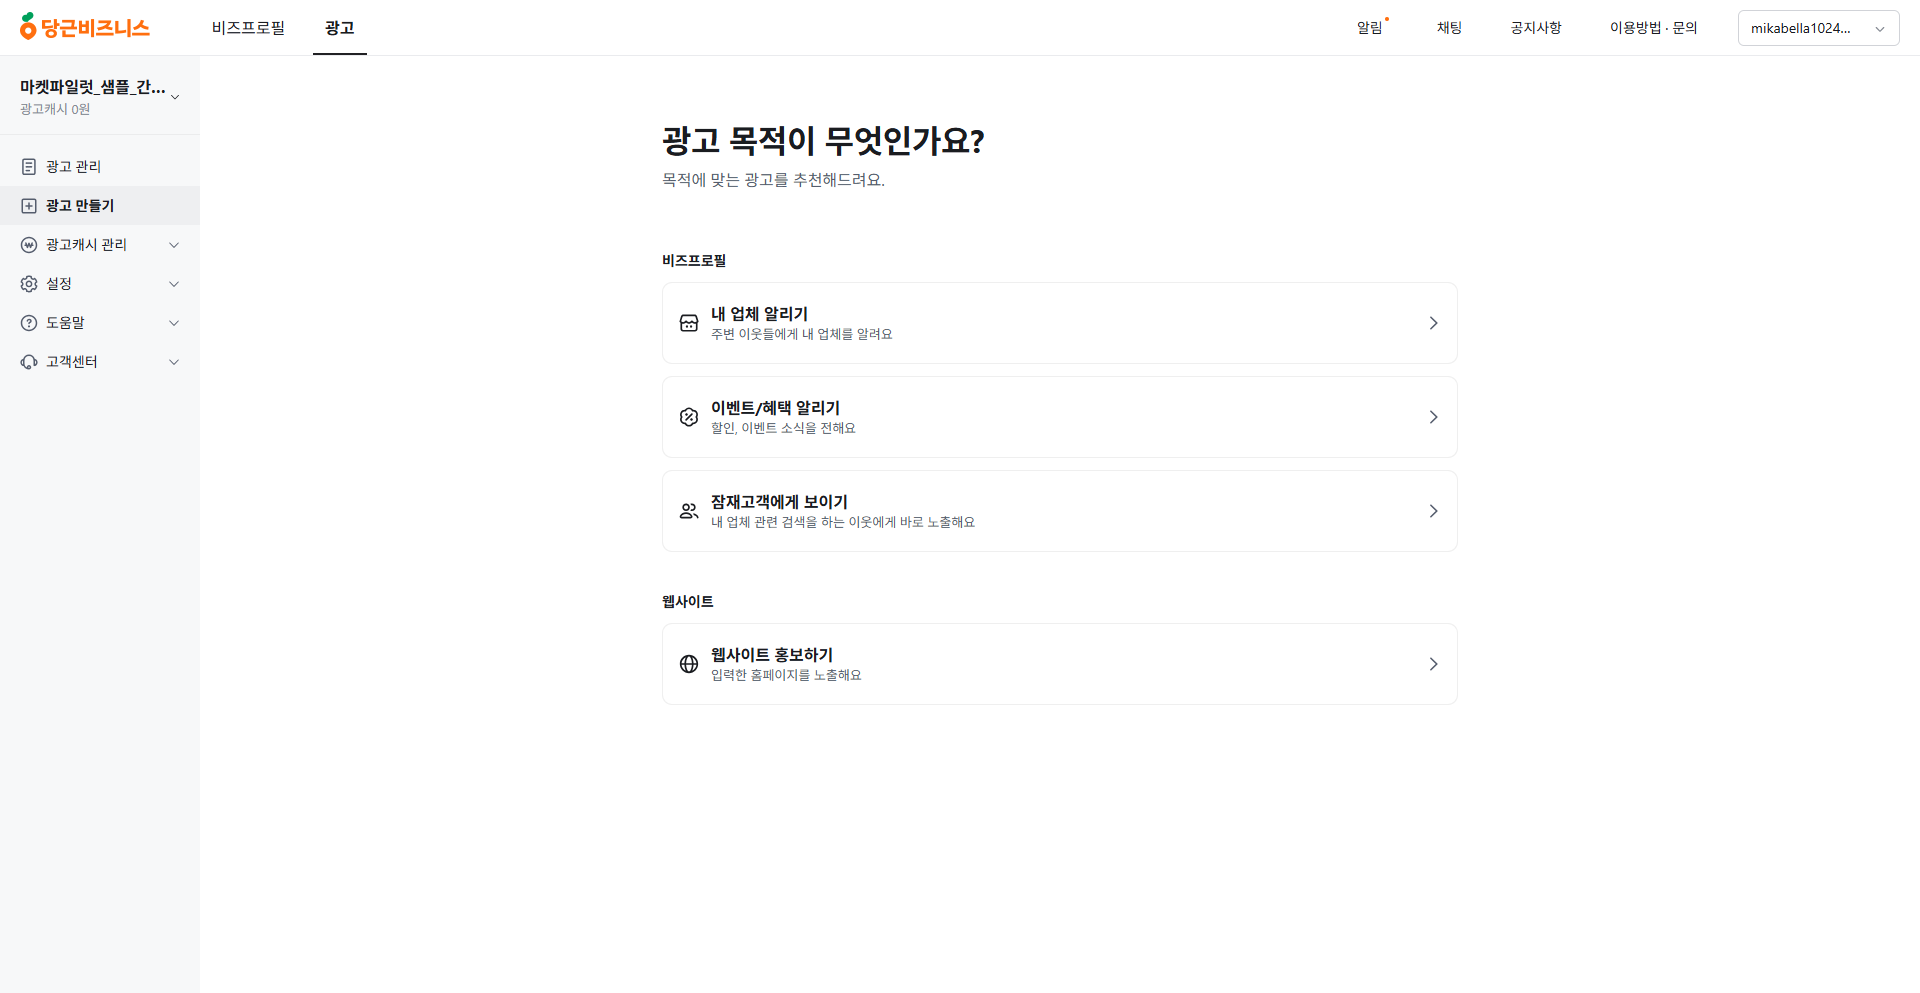Open the mikabella1024 account dropdown

[x=1818, y=28]
